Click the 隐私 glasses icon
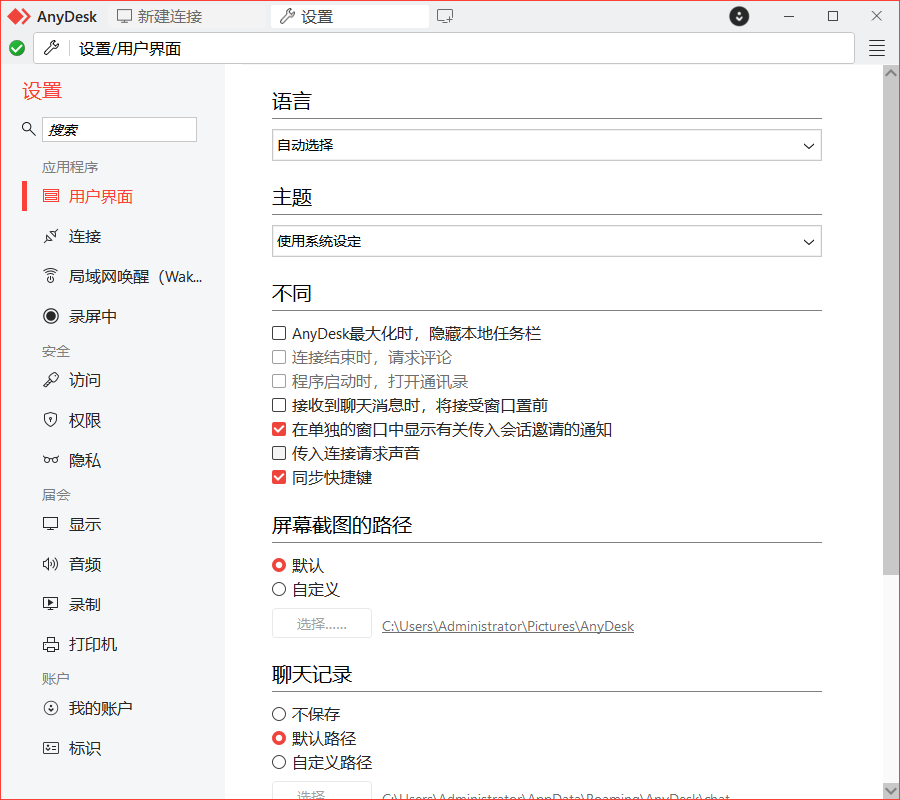The height and width of the screenshot is (800, 900). [51, 460]
